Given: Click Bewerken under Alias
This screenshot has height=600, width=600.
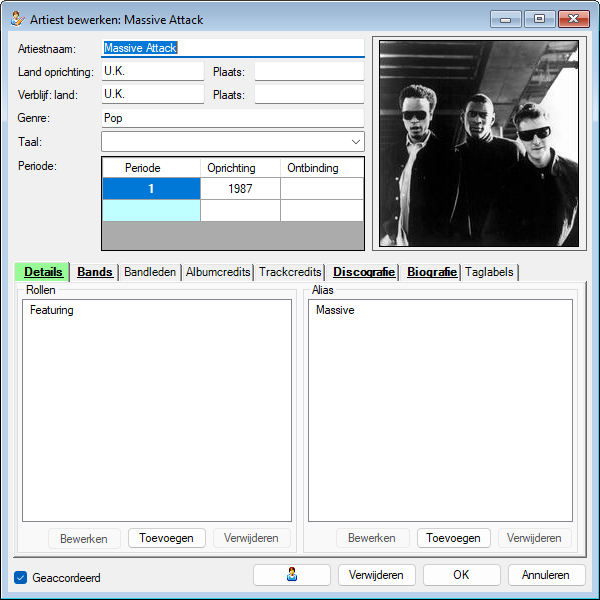Looking at the screenshot, I should tap(372, 538).
